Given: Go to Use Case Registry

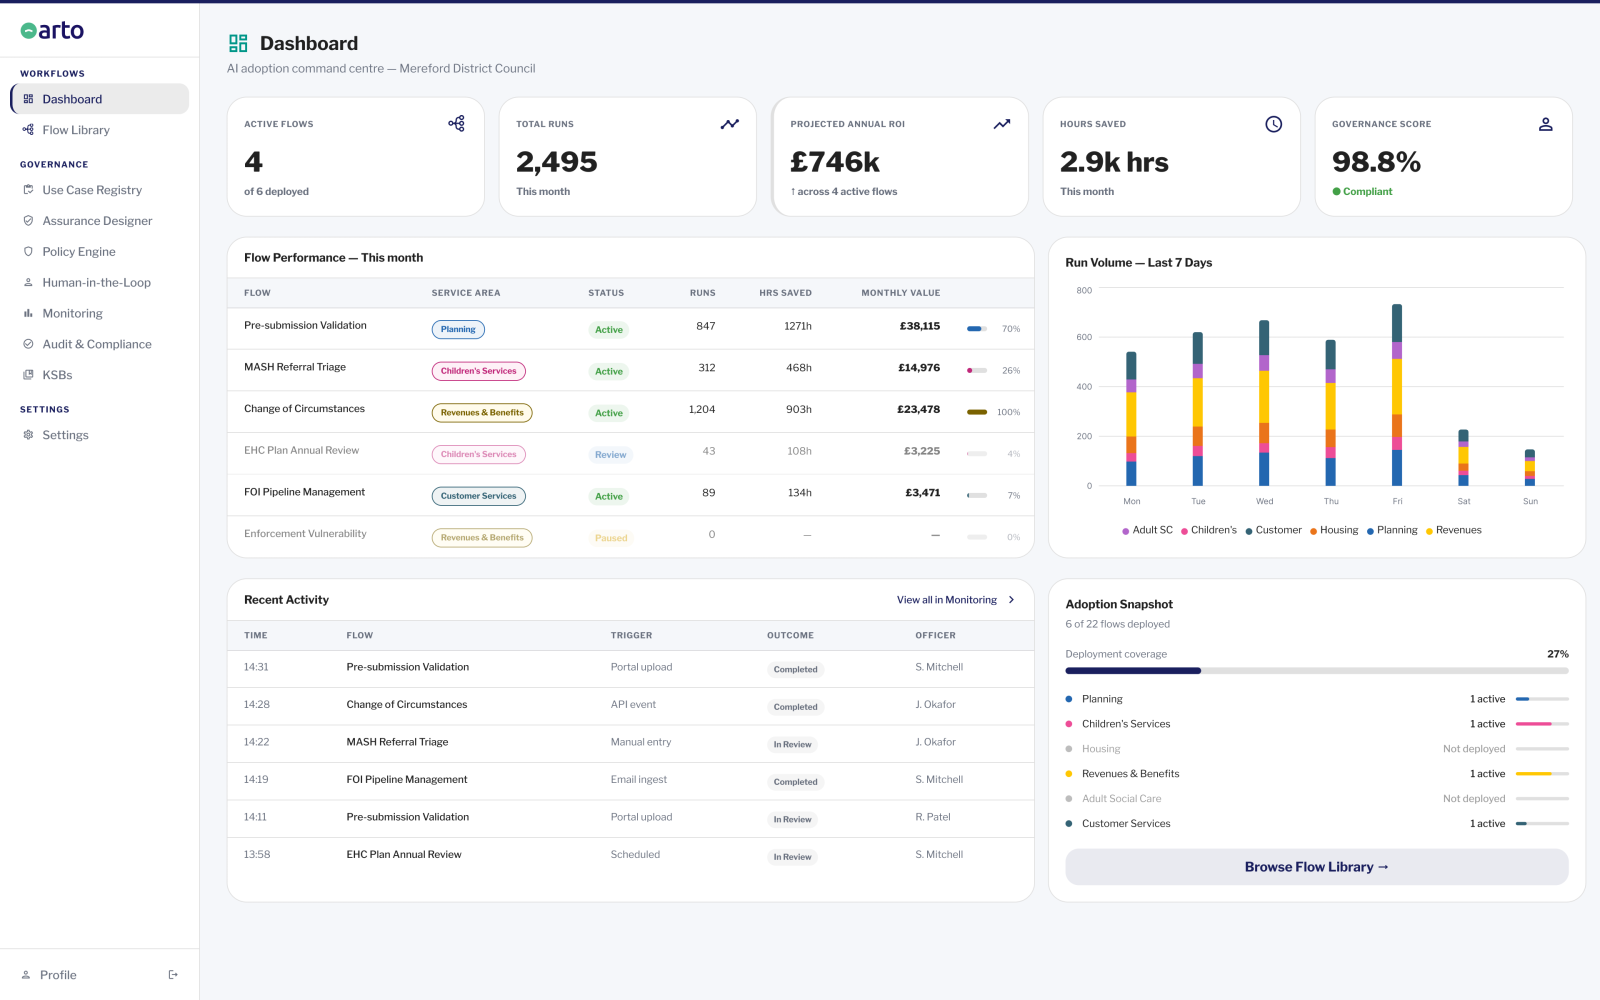Looking at the screenshot, I should click(100, 190).
